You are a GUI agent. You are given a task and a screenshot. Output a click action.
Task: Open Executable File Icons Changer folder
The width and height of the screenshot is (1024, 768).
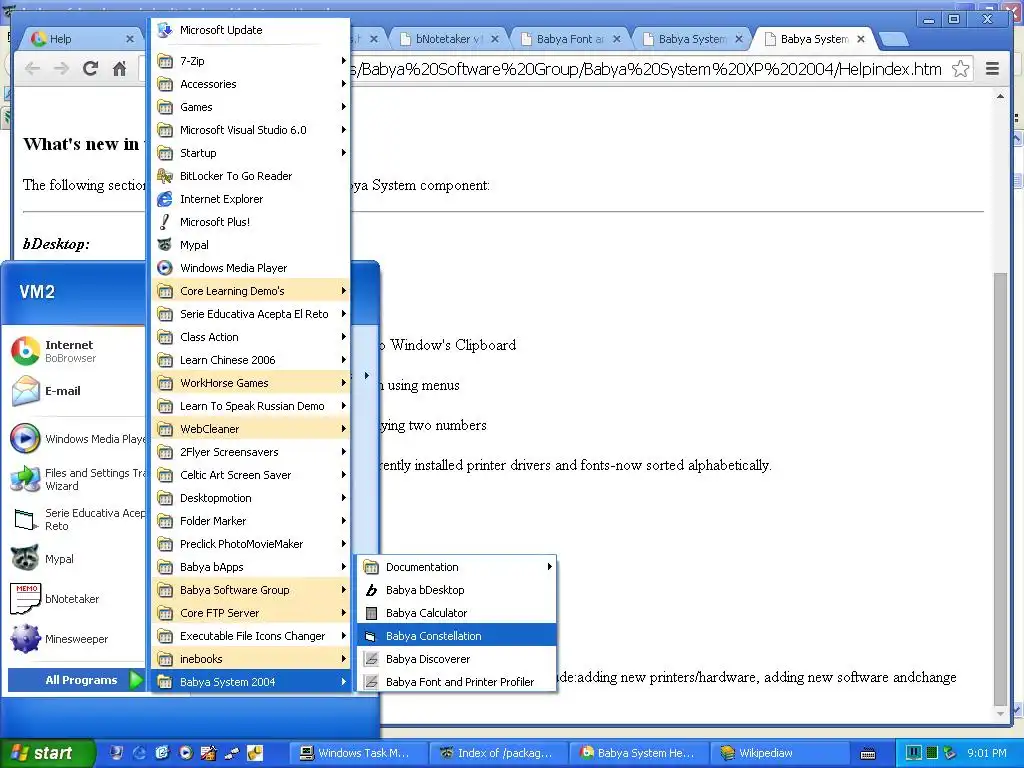251,636
